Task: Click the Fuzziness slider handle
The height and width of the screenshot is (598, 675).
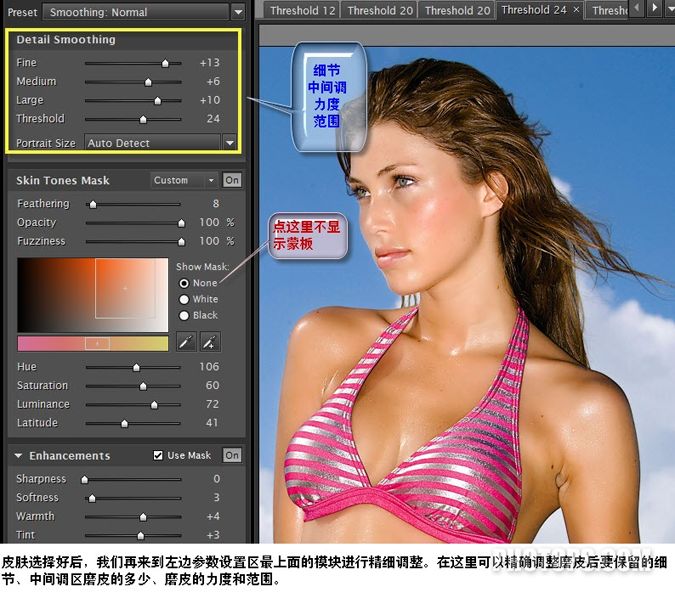Action: point(181,242)
